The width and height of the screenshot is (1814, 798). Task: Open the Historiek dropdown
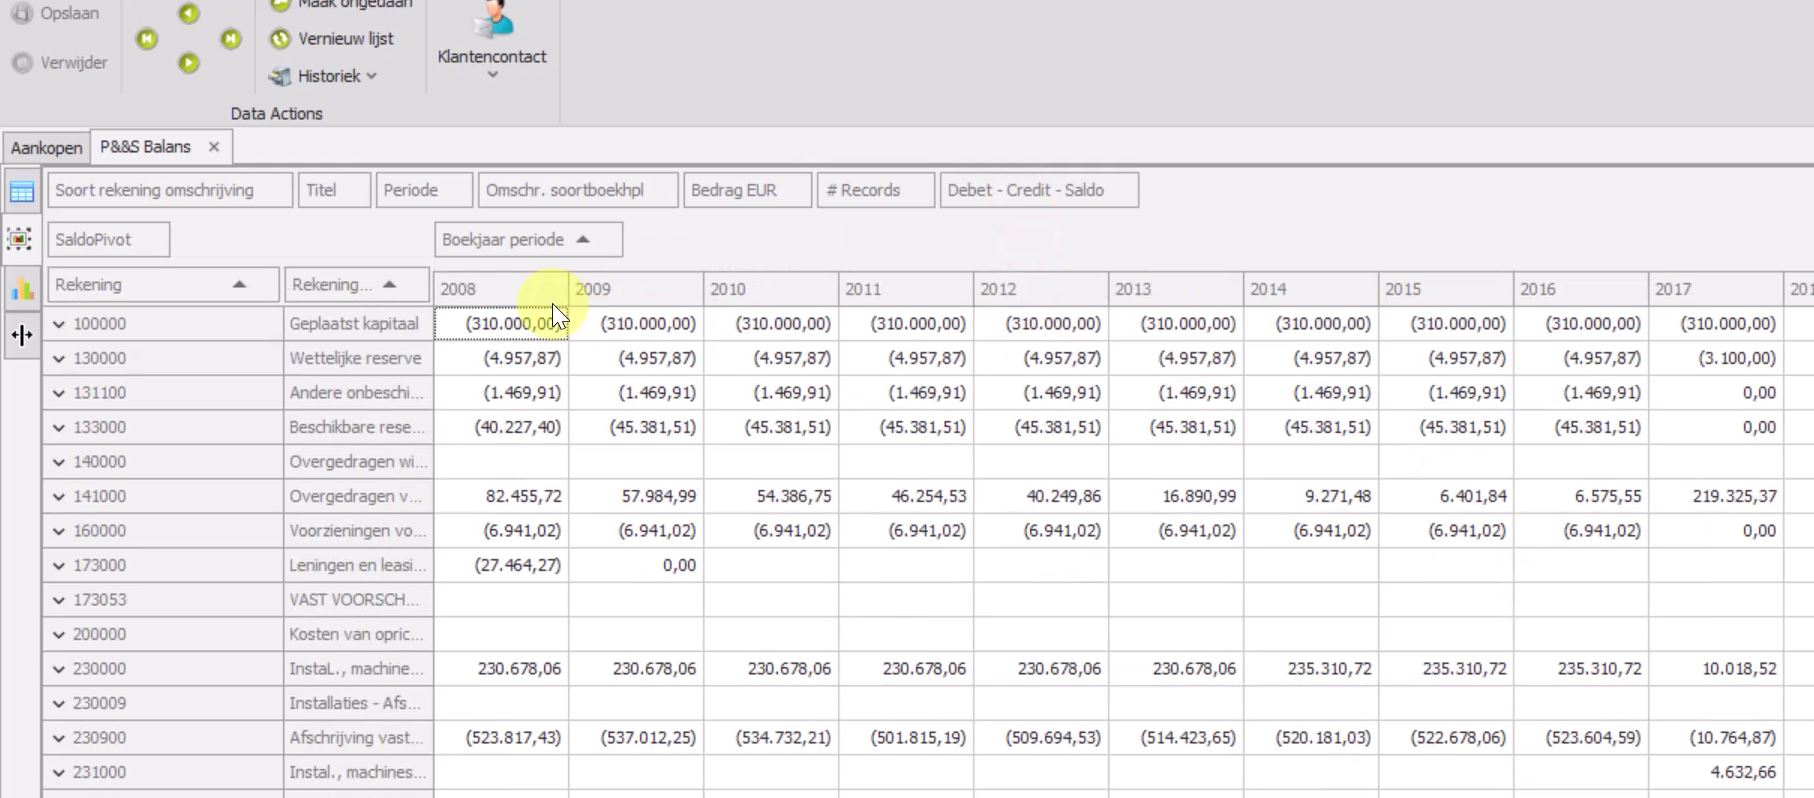tap(323, 76)
